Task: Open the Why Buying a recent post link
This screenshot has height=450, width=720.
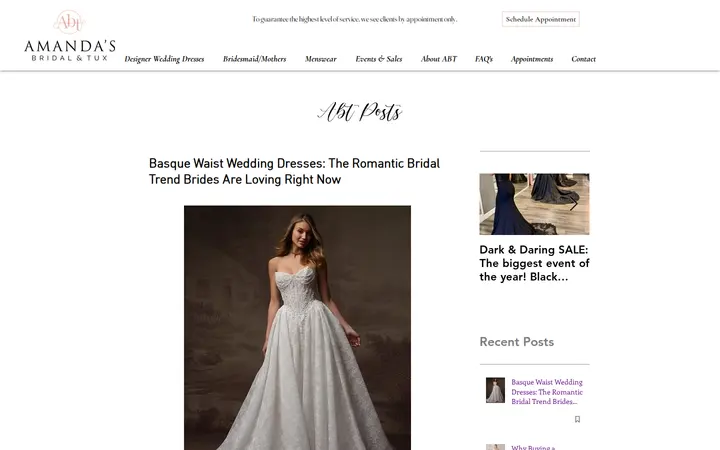Action: pyautogui.click(x=533, y=447)
